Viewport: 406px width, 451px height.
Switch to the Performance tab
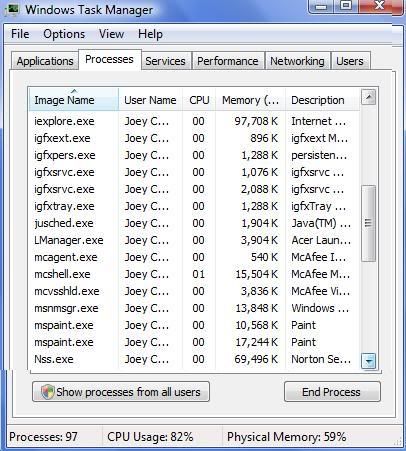(228, 61)
